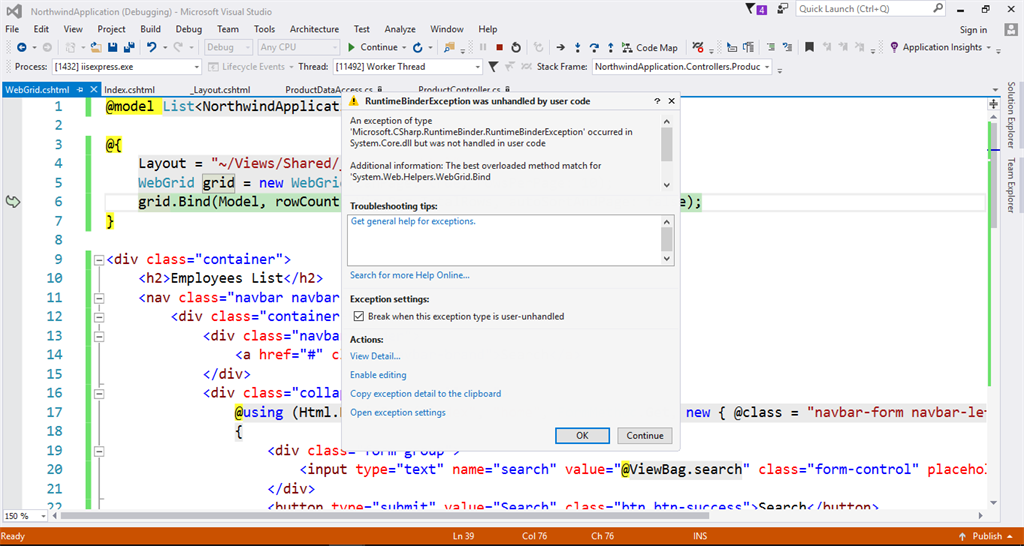Toggle a bookmark with the toolbar bookmark icon
This screenshot has height=546, width=1024.
pos(809,47)
